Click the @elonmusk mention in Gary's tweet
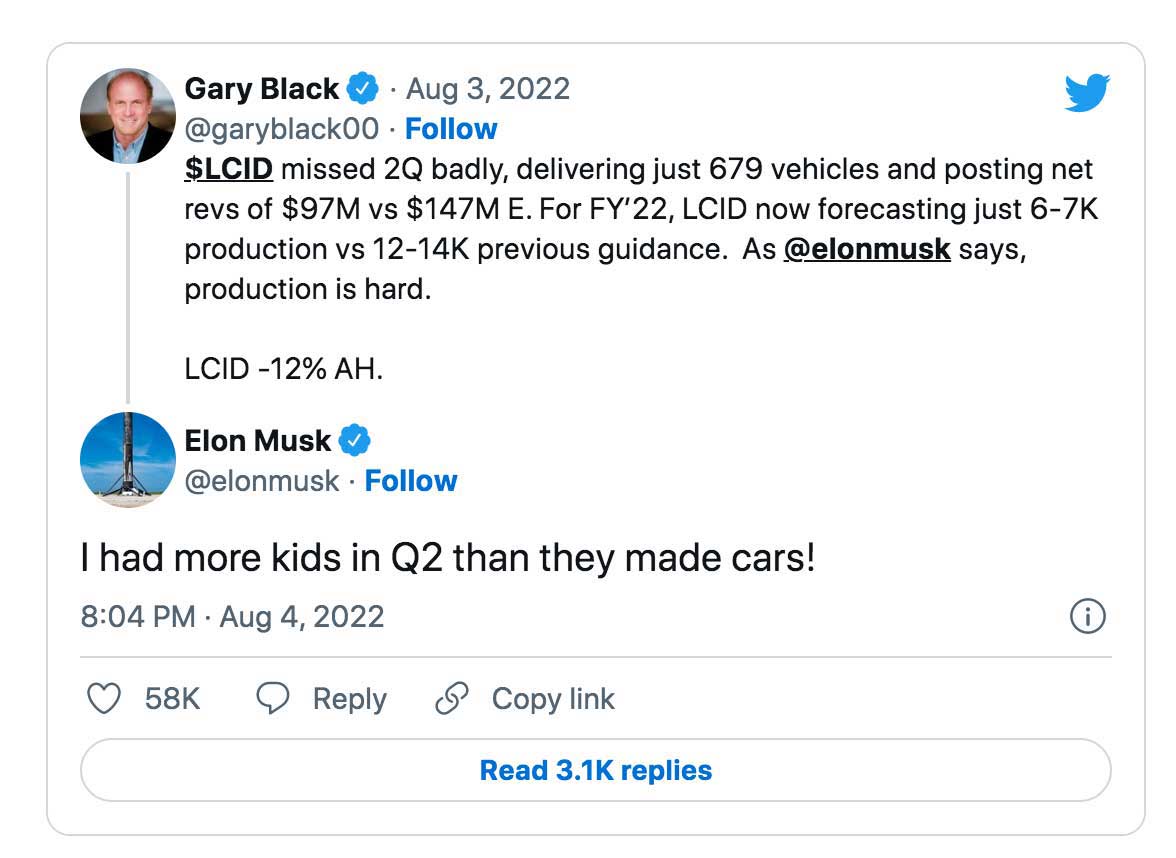This screenshot has height=858, width=1176. [867, 249]
